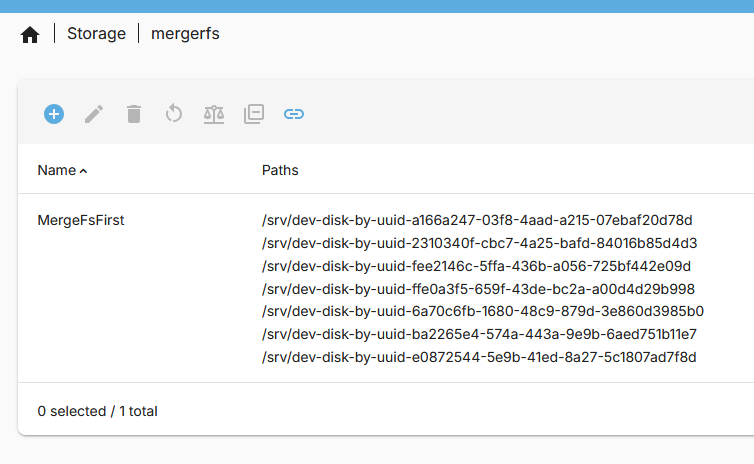
Task: Go to the home dashboard icon
Action: pyautogui.click(x=30, y=34)
